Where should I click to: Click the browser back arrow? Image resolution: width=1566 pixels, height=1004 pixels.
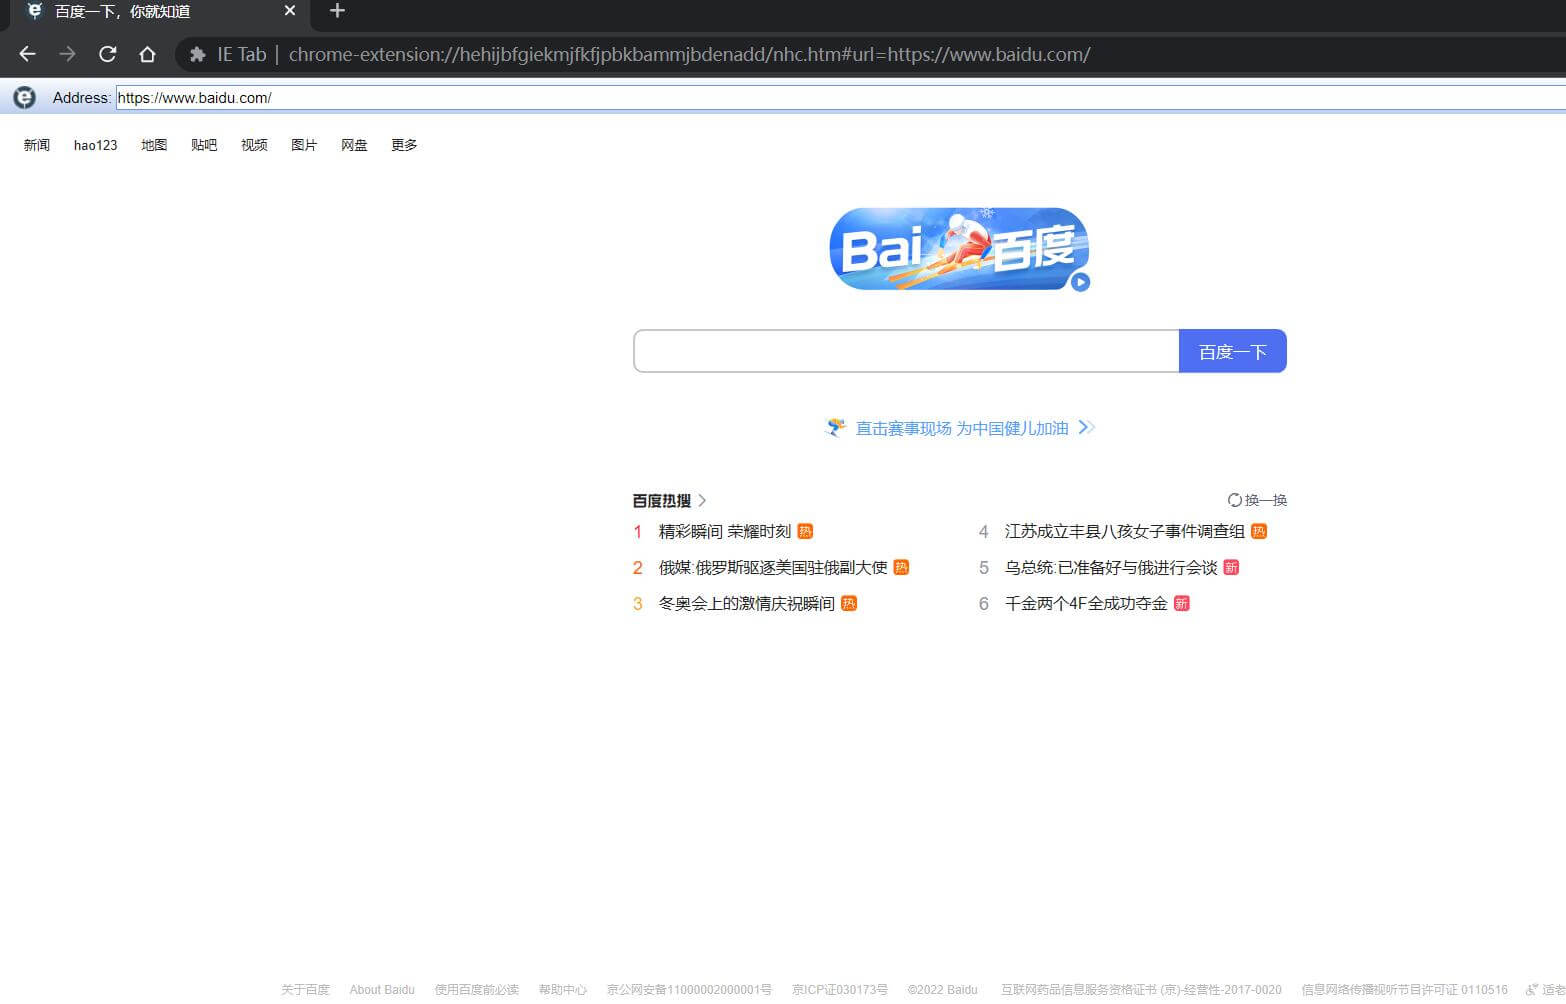[x=26, y=54]
